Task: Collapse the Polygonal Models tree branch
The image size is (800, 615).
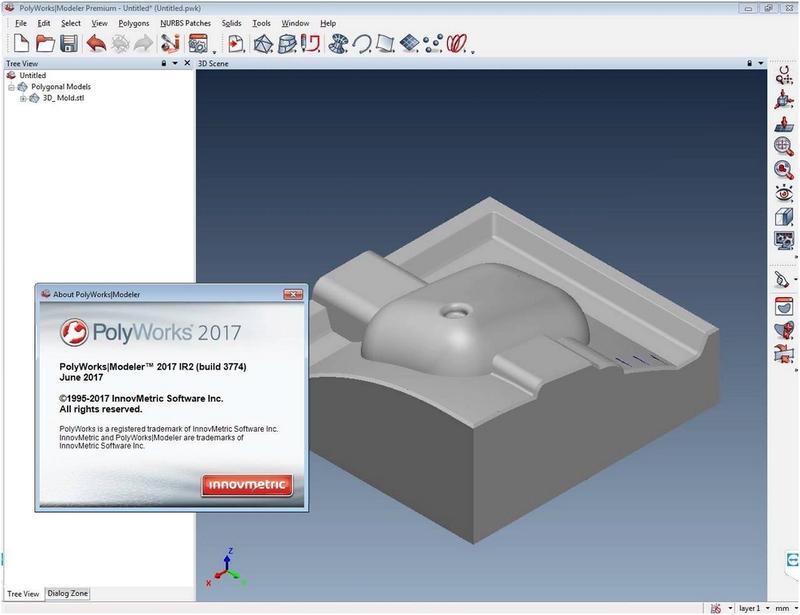Action: tap(11, 87)
